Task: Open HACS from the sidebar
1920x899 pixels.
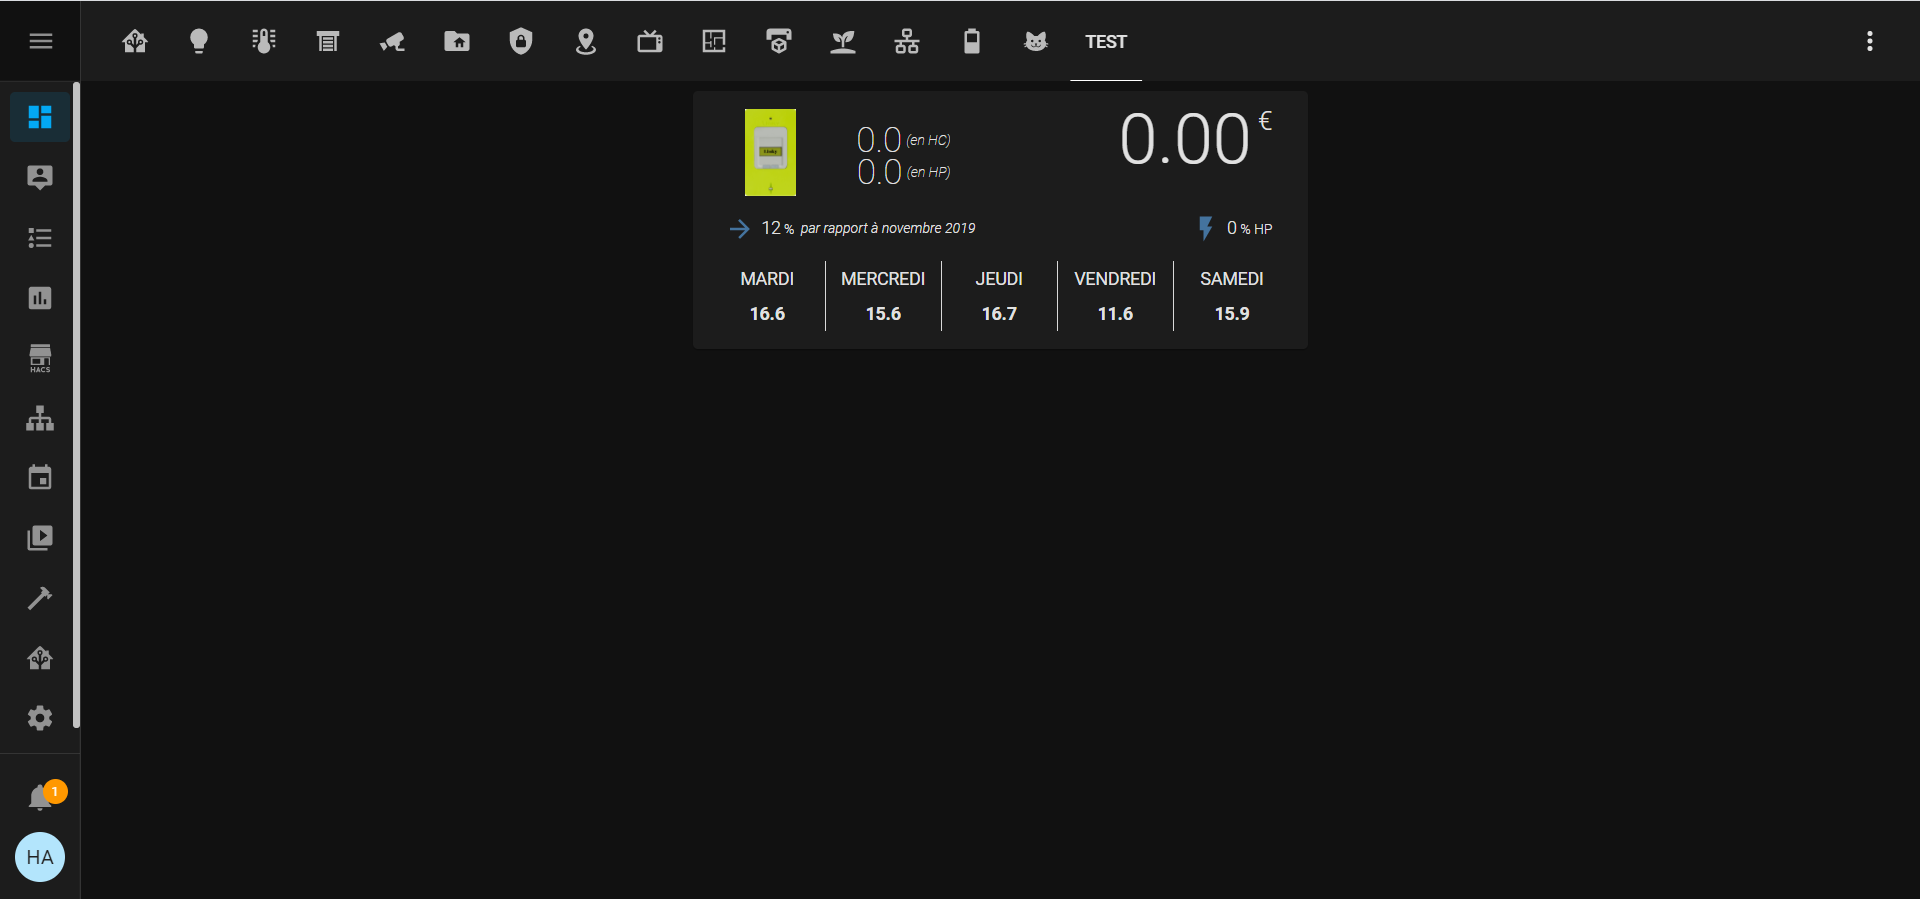Action: point(40,358)
